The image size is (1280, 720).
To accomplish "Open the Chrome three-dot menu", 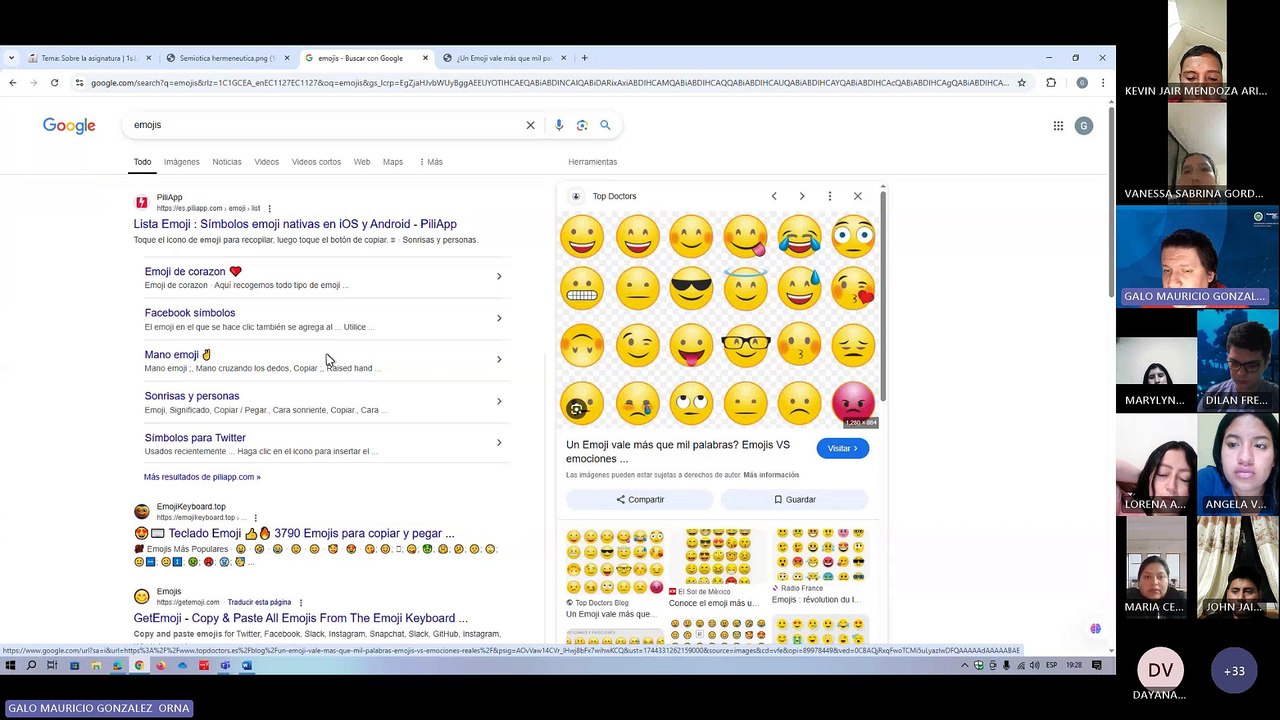I will 1102,83.
